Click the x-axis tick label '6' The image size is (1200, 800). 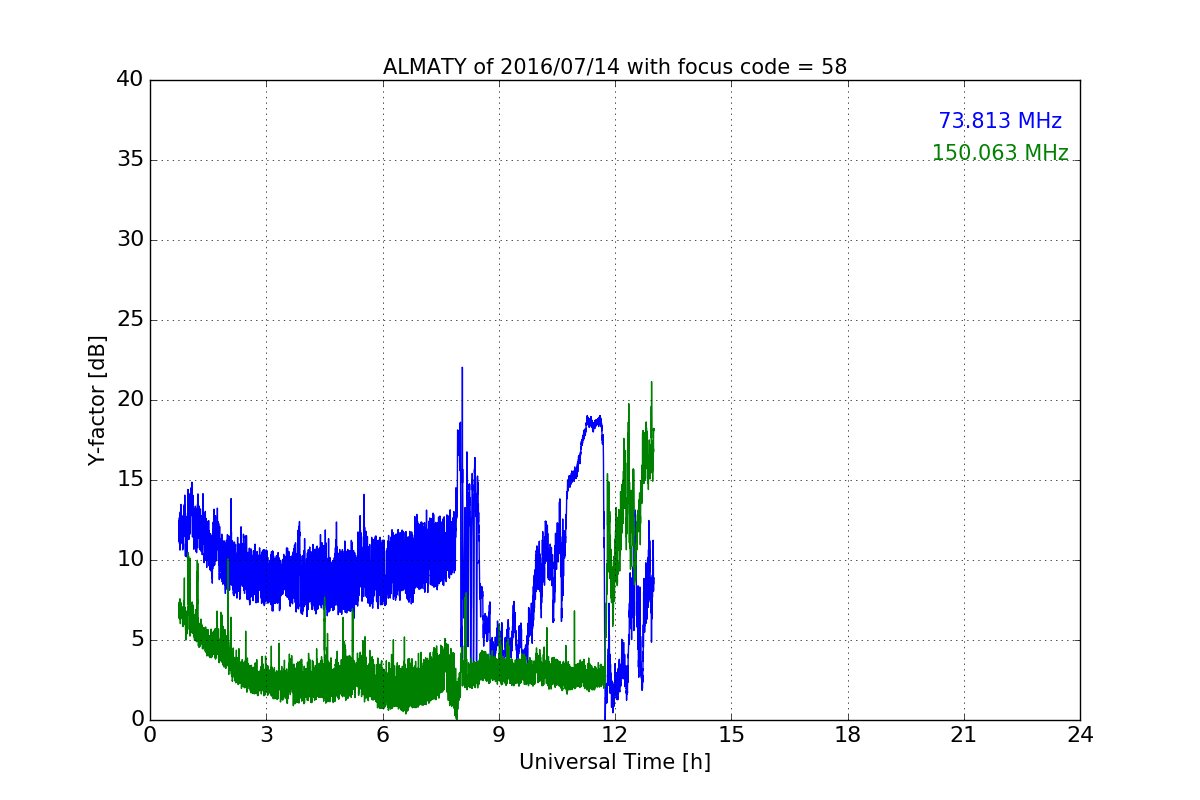pyautogui.click(x=383, y=734)
